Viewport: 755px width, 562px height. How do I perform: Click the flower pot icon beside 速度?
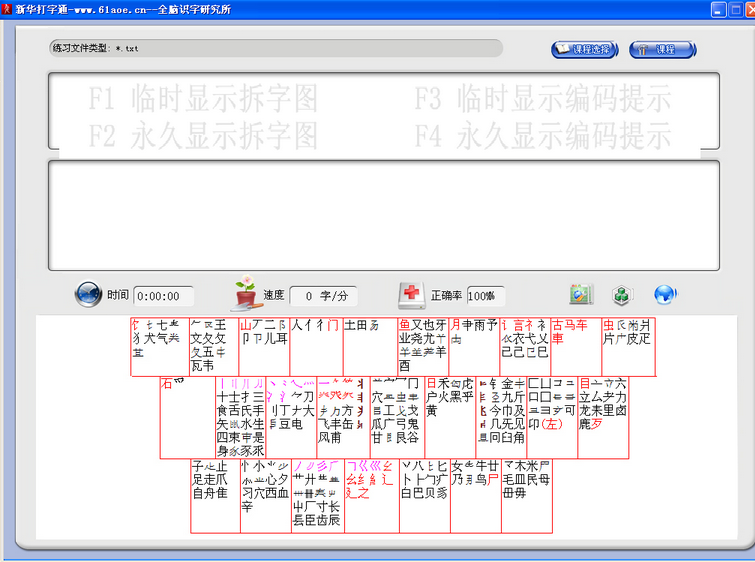pos(247,292)
